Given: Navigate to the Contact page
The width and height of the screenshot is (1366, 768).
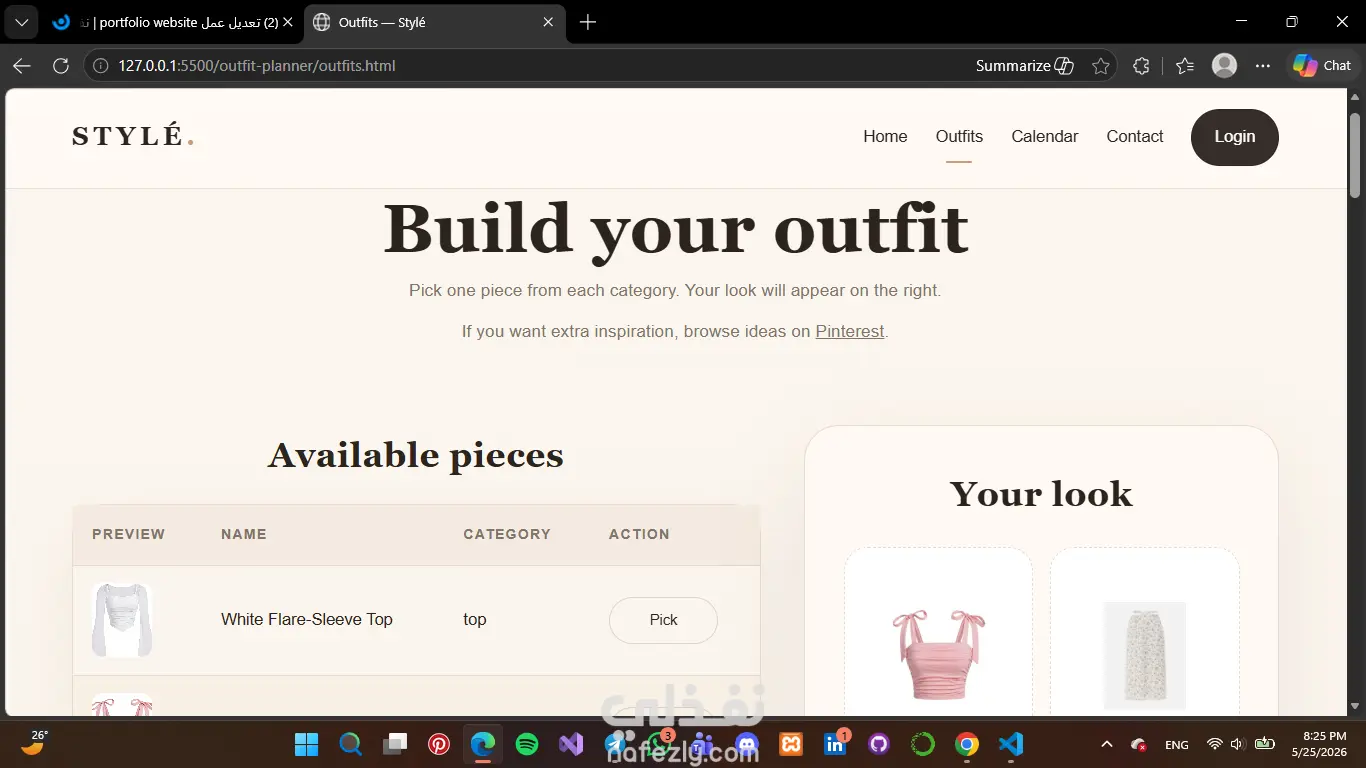Looking at the screenshot, I should [x=1134, y=137].
